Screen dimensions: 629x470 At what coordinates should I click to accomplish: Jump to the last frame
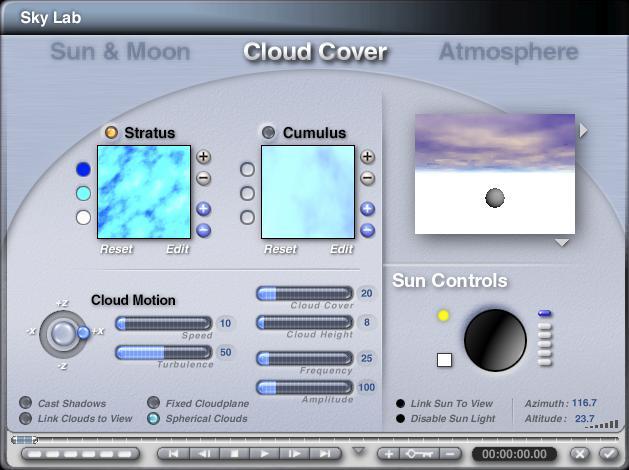(325, 454)
